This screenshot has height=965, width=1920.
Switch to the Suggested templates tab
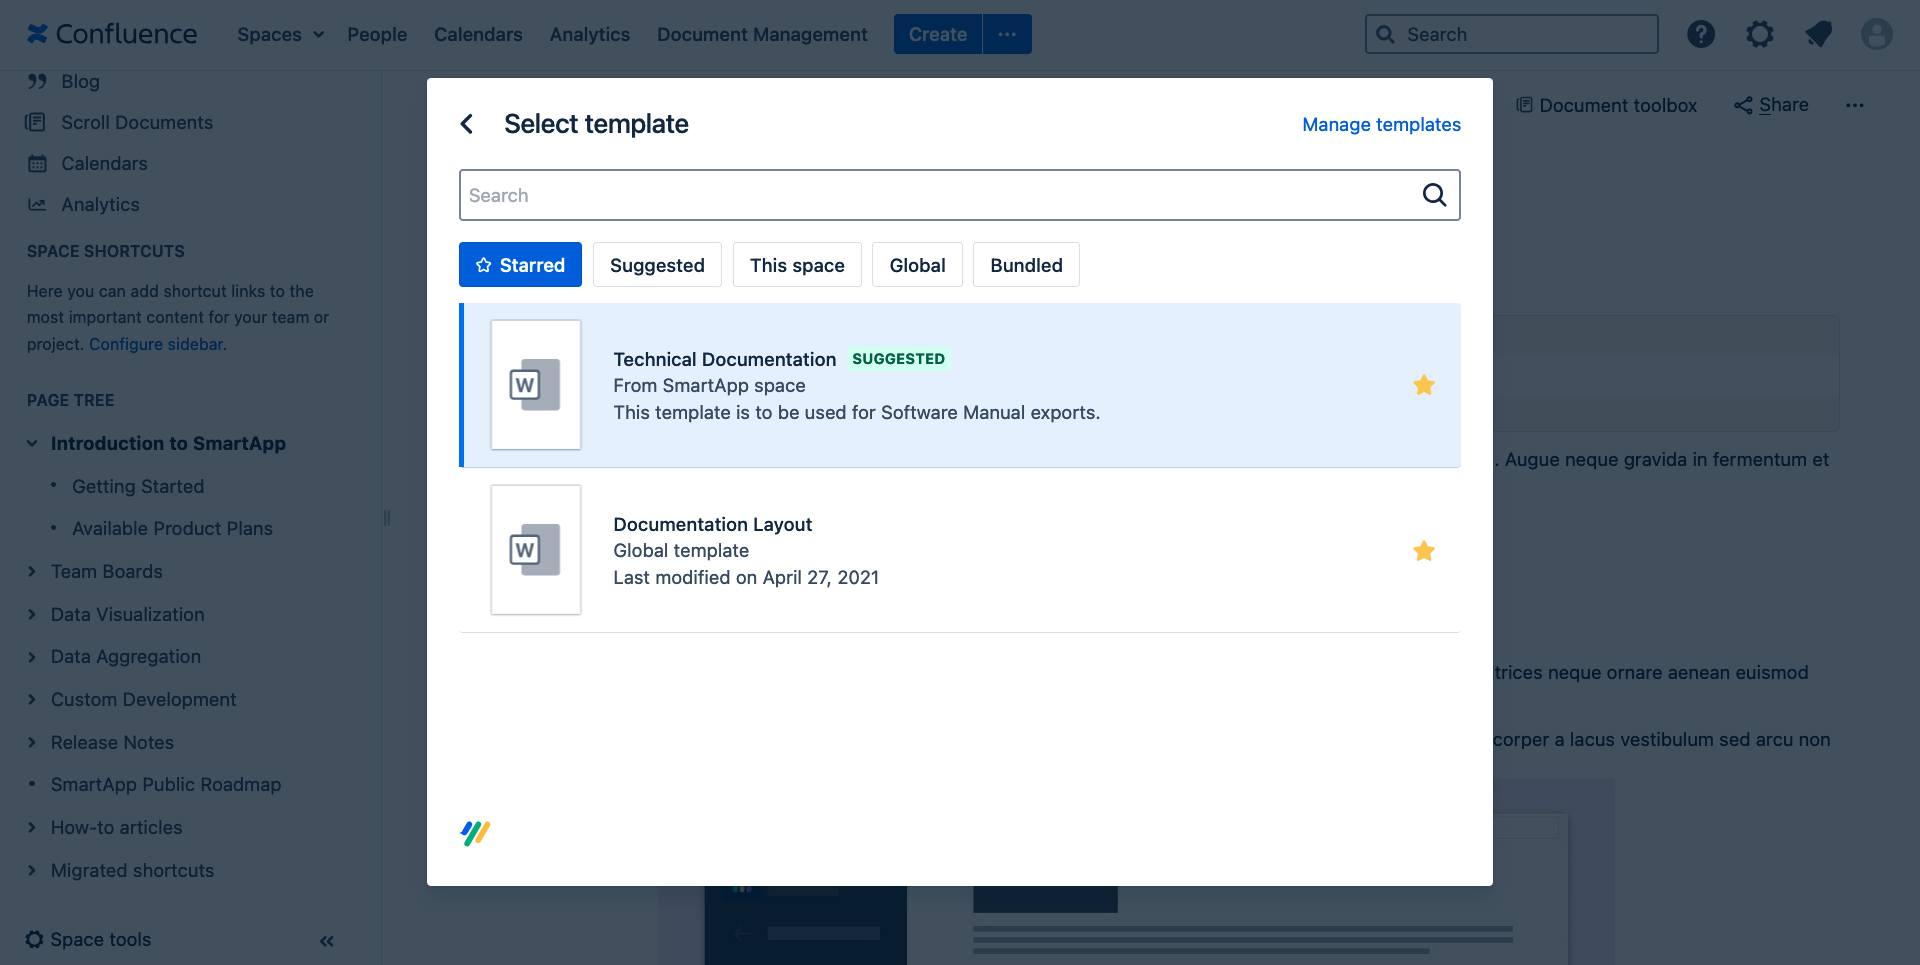657,265
